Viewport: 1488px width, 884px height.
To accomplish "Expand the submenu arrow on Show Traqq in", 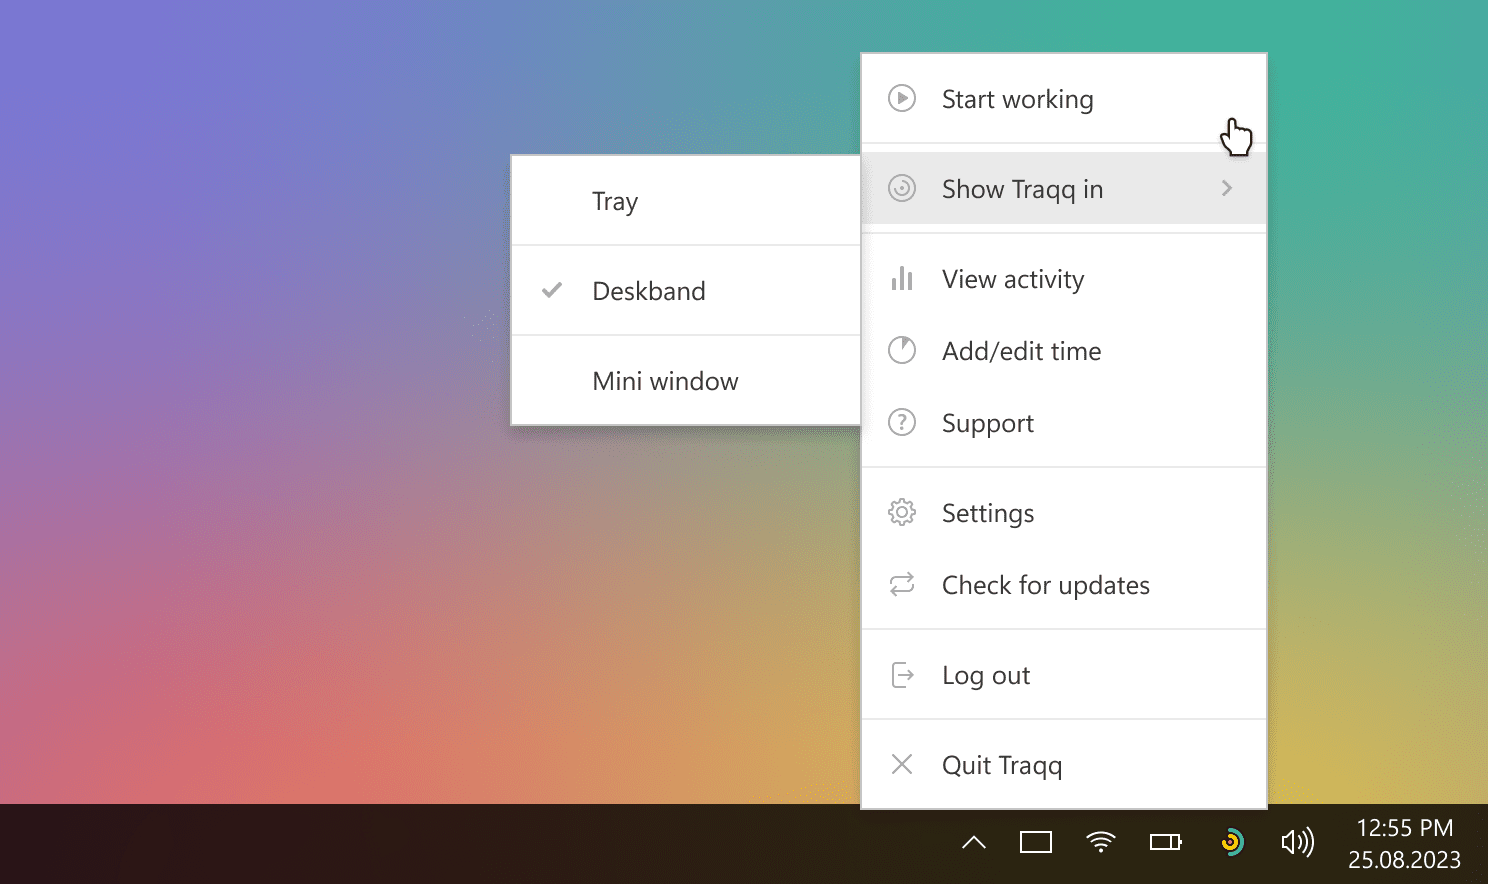I will 1227,188.
